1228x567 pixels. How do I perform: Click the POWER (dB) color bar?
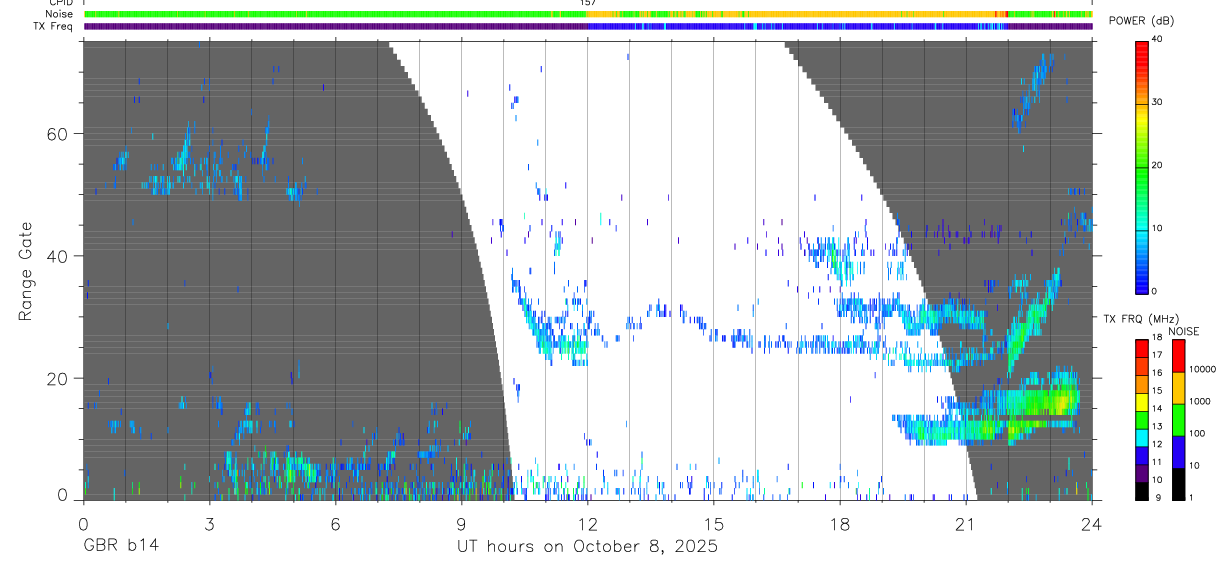click(1142, 165)
